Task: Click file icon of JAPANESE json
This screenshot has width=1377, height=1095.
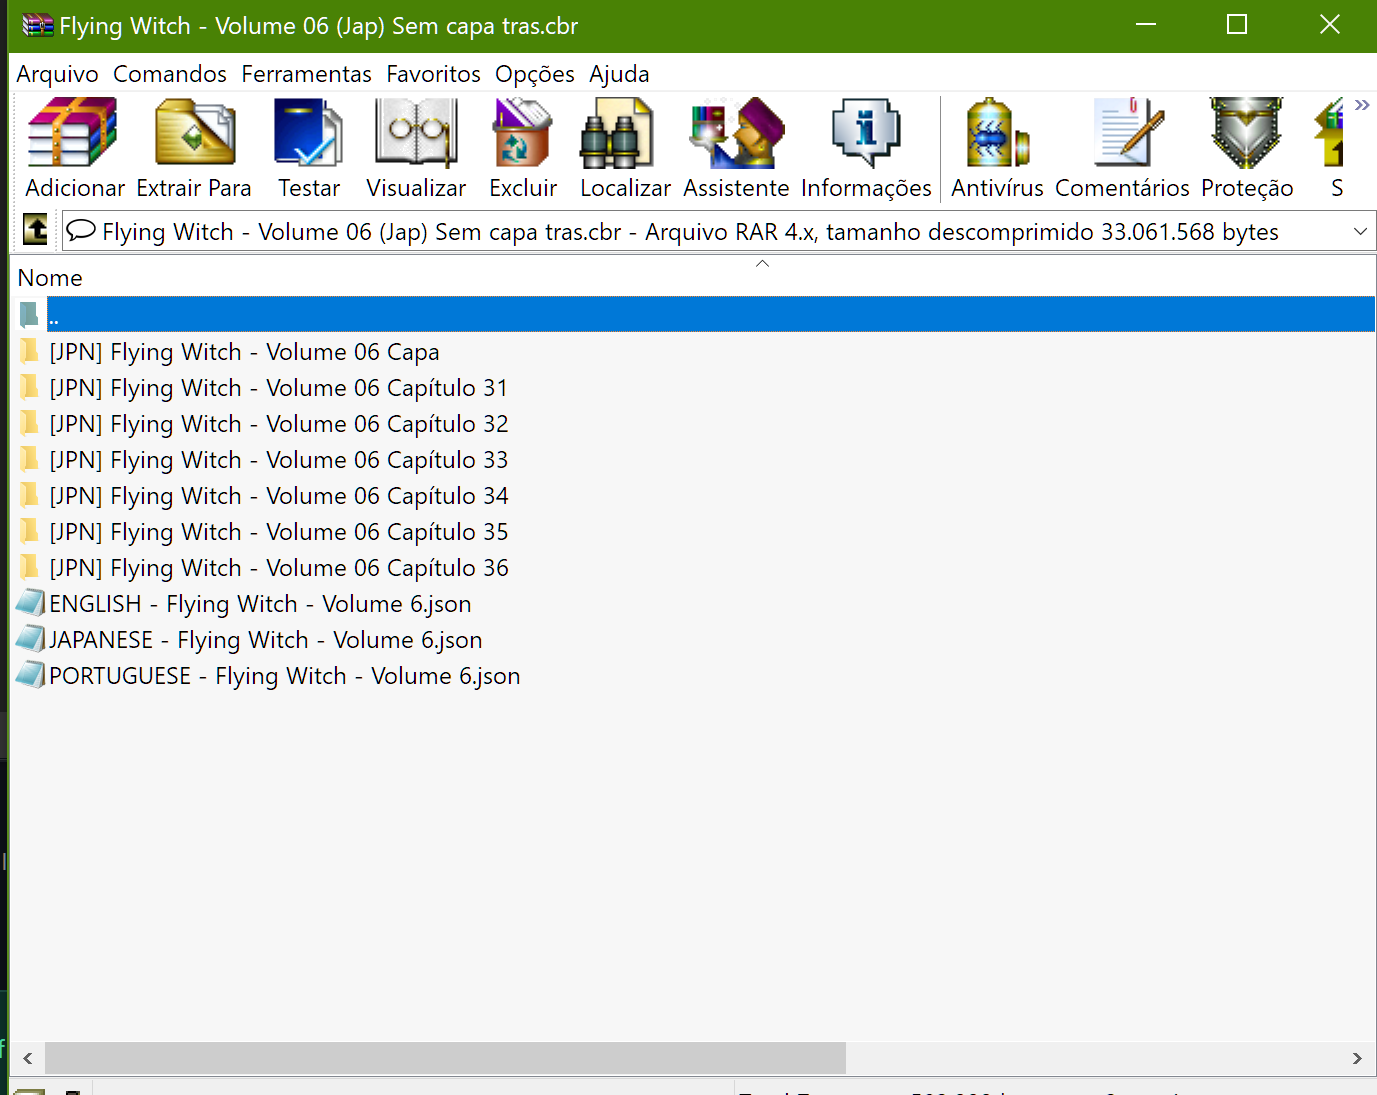Action: [x=31, y=638]
